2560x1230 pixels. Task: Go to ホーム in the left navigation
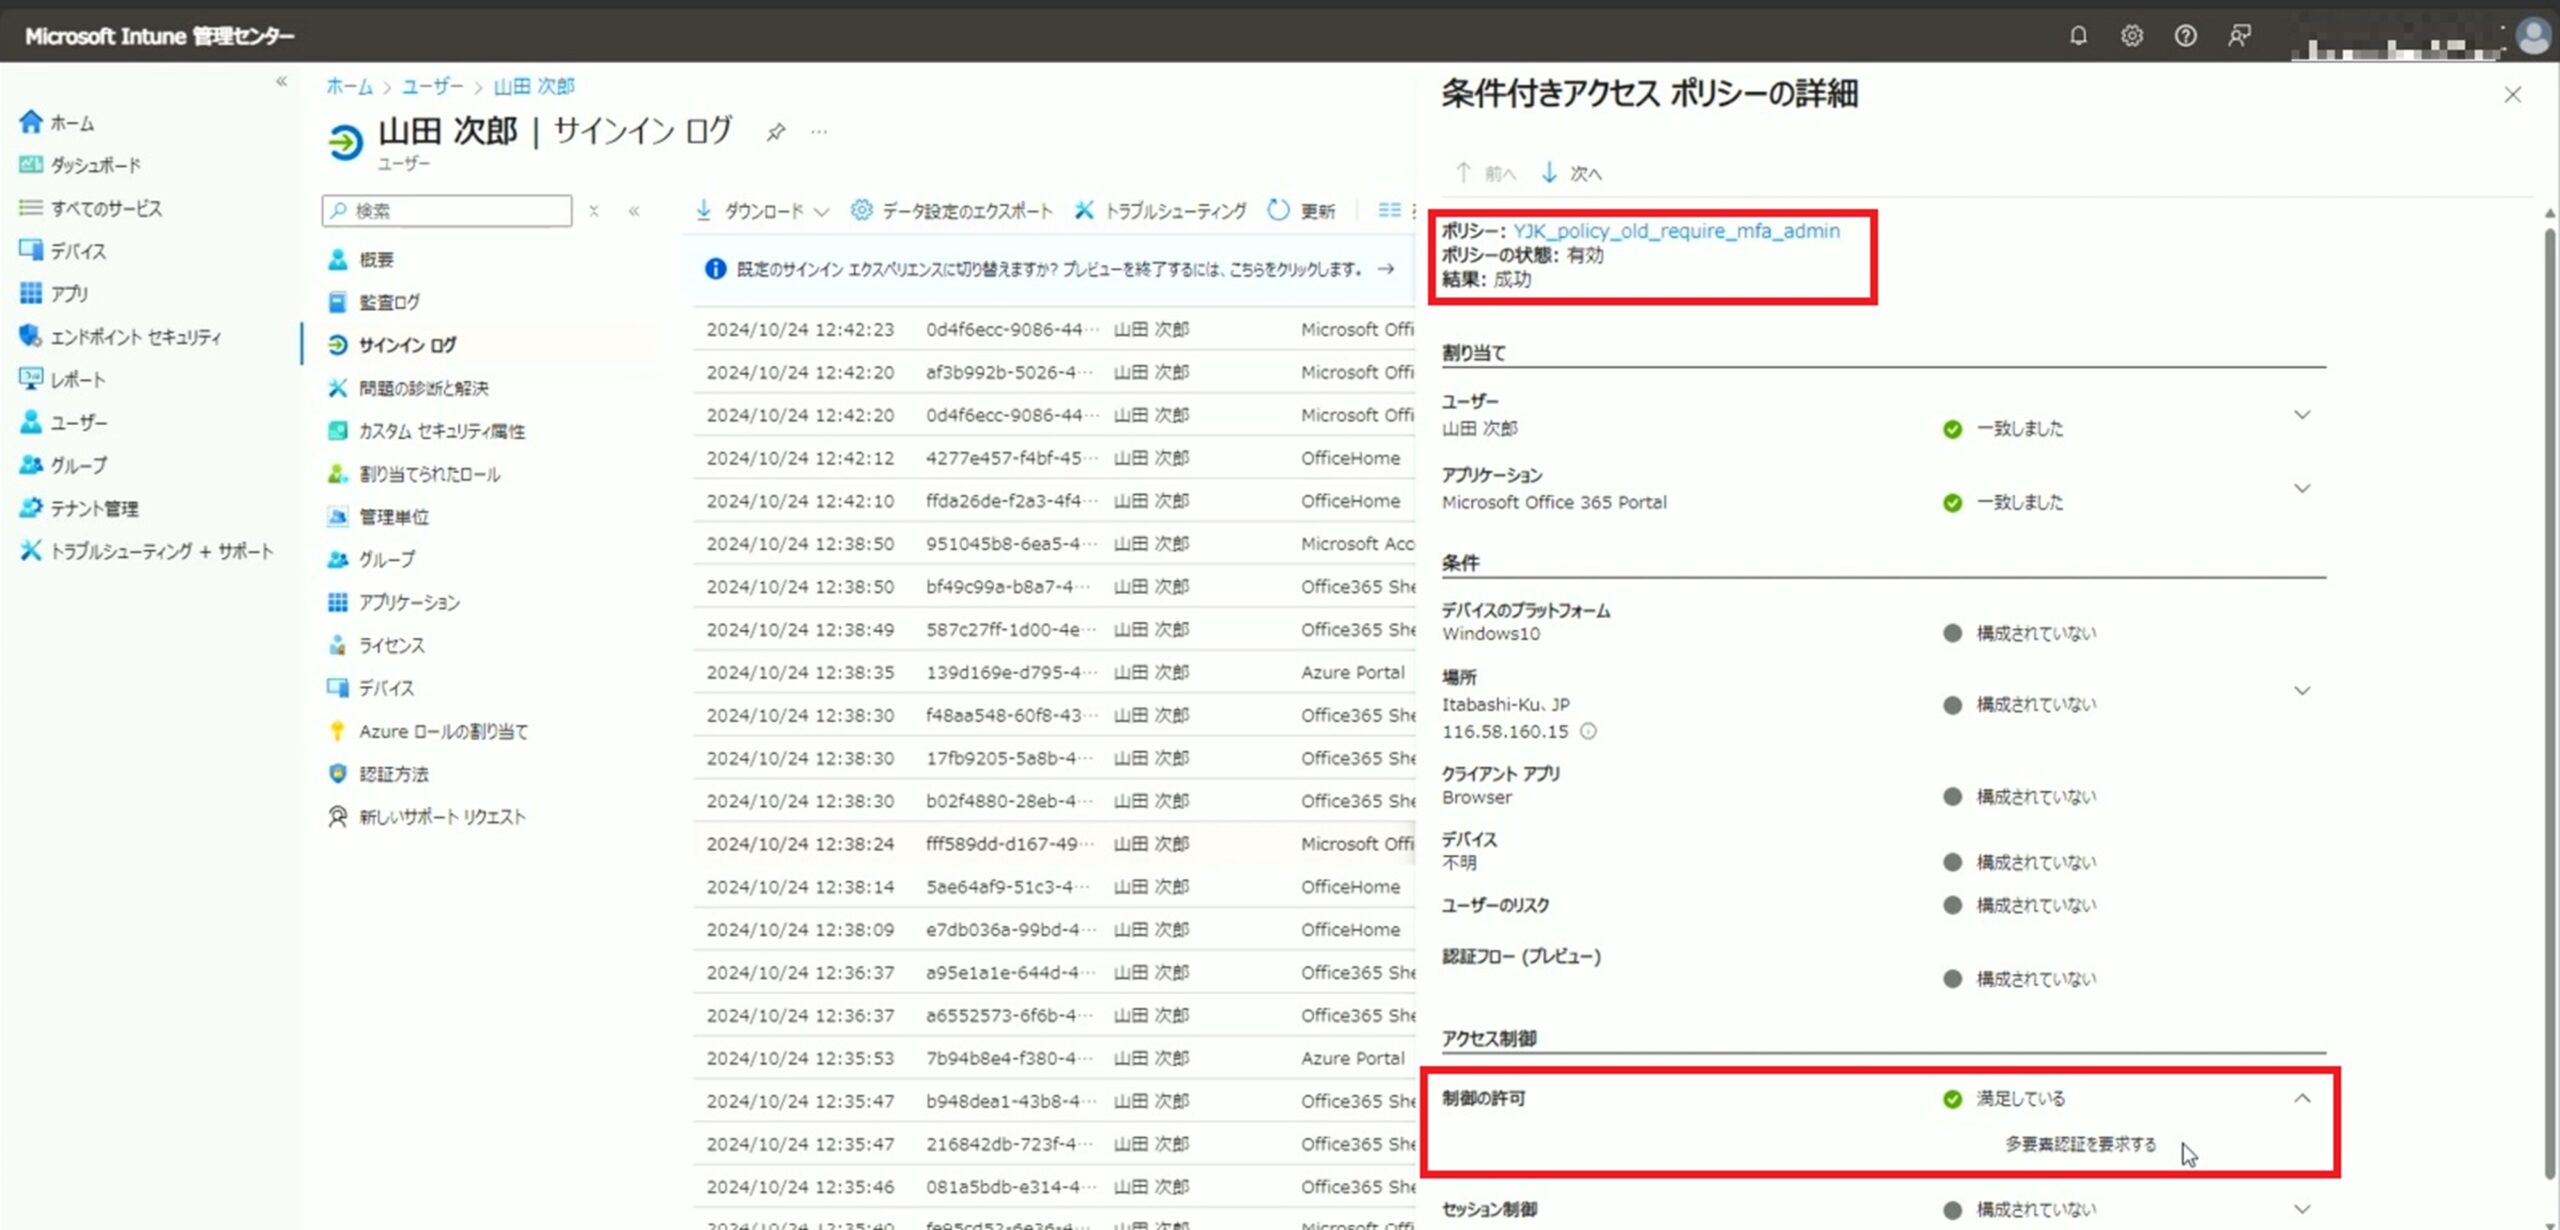point(57,123)
